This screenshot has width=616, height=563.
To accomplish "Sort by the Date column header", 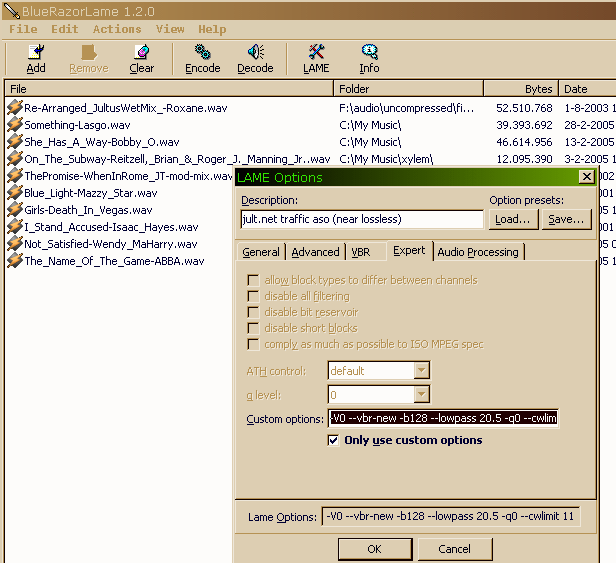I will (587, 89).
